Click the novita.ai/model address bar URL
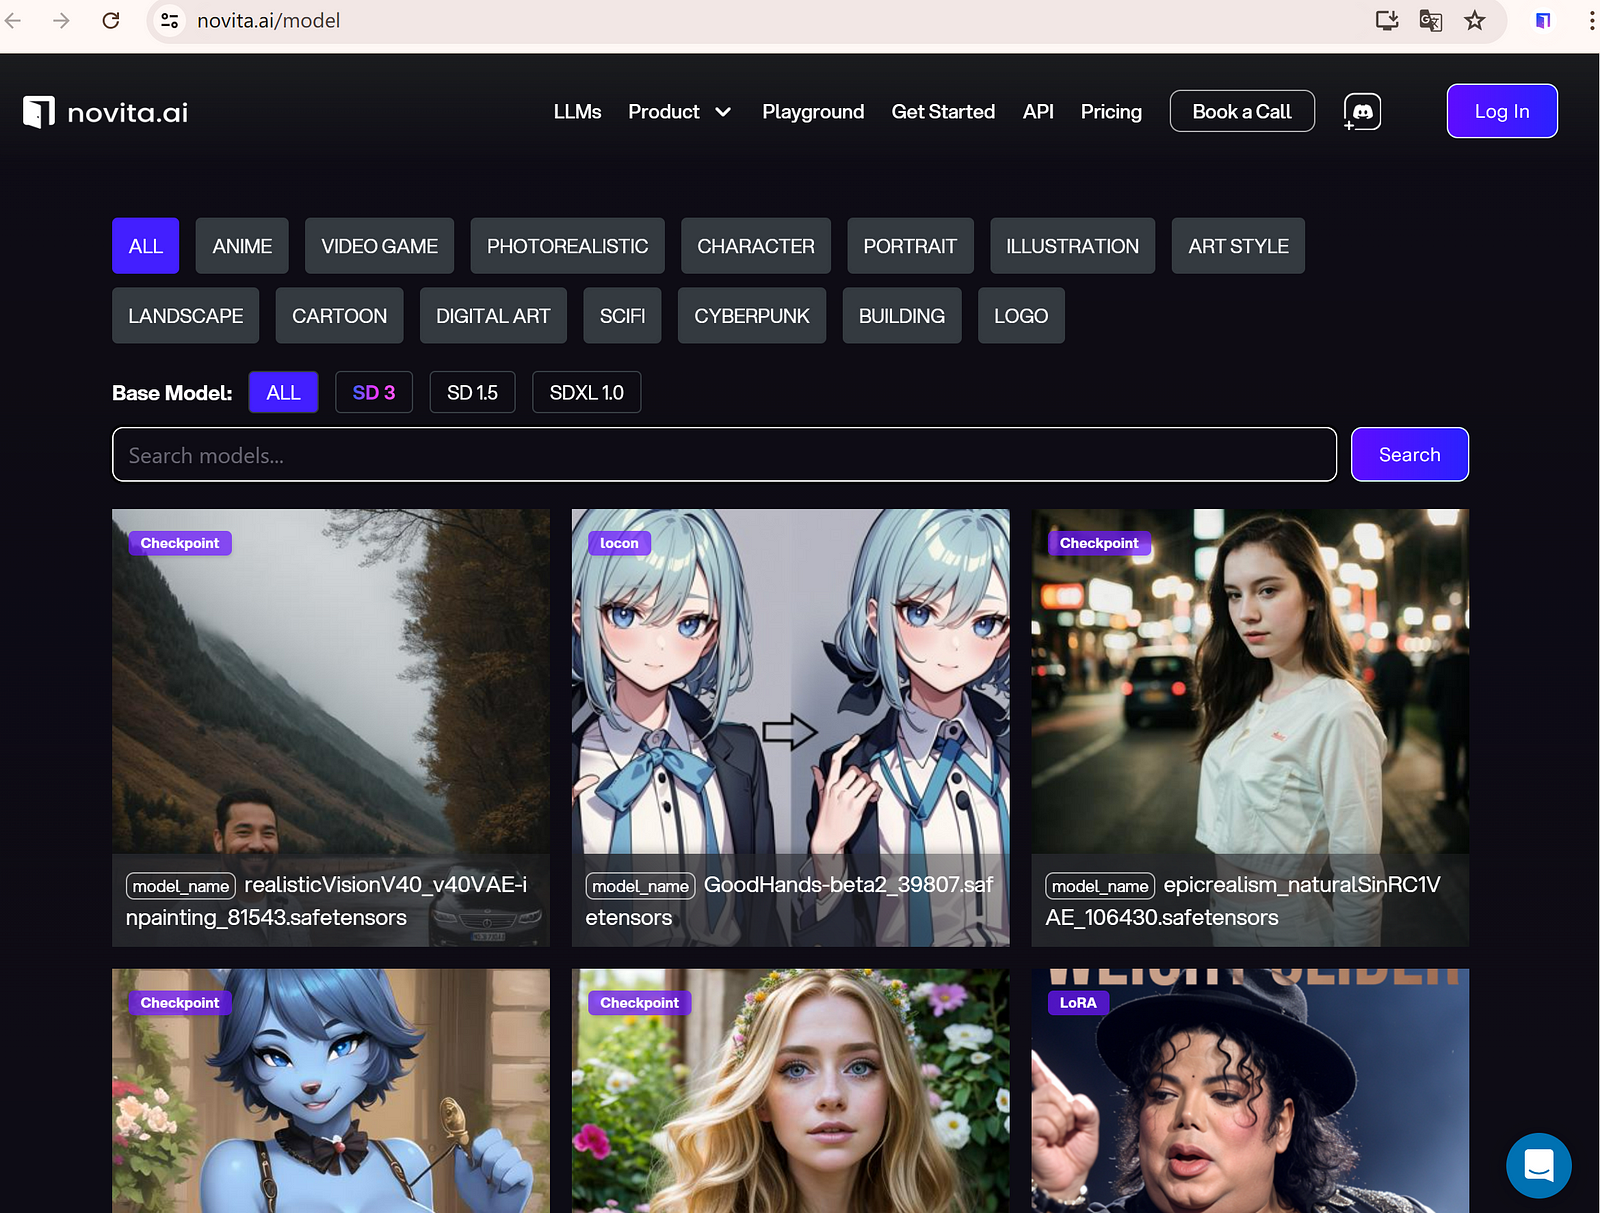 [268, 21]
